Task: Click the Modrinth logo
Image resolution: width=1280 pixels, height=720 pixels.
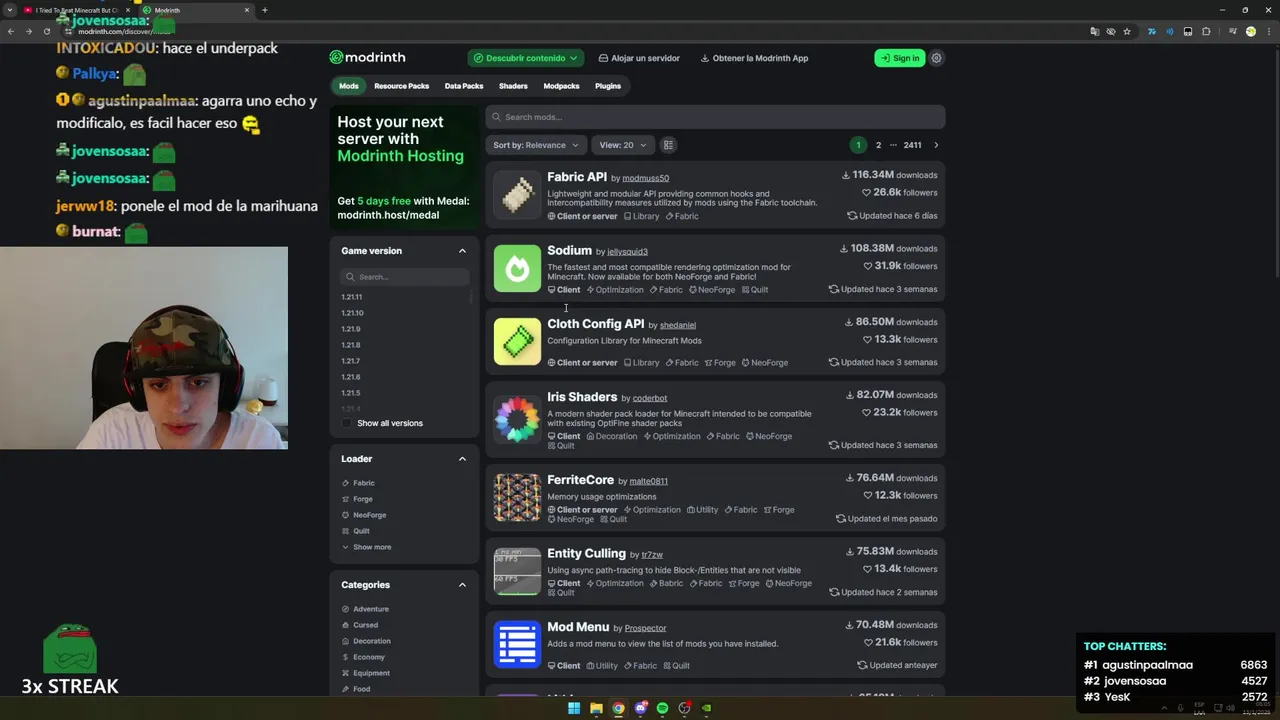Action: click(x=367, y=58)
